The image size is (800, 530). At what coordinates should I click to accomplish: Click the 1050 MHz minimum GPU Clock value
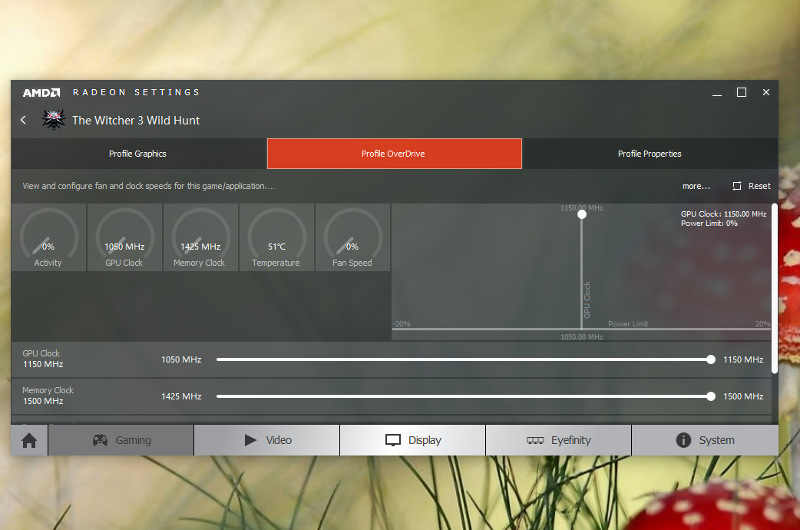(x=181, y=360)
